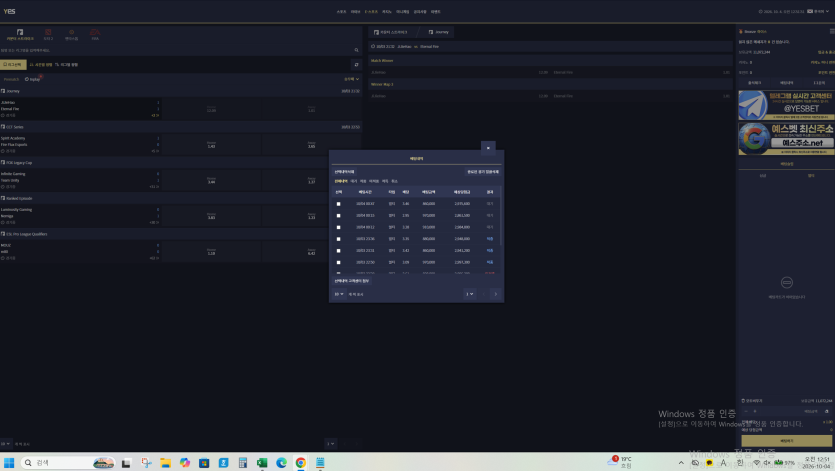Check the 10/03 23:36 row checkbox
The image size is (835, 471).
pos(338,239)
